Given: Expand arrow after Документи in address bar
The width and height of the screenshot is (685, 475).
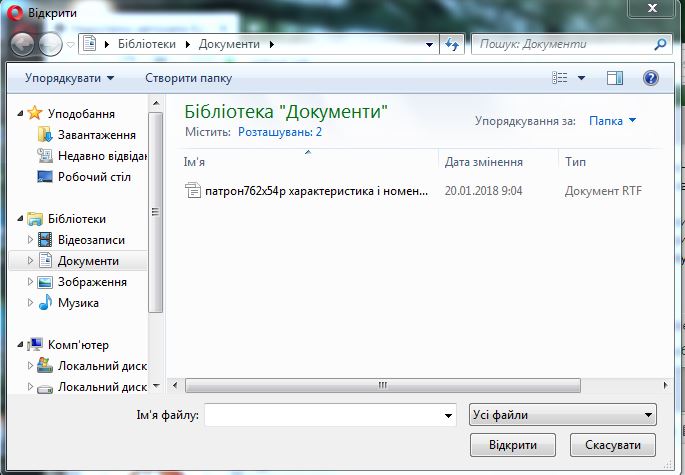Looking at the screenshot, I should point(272,44).
